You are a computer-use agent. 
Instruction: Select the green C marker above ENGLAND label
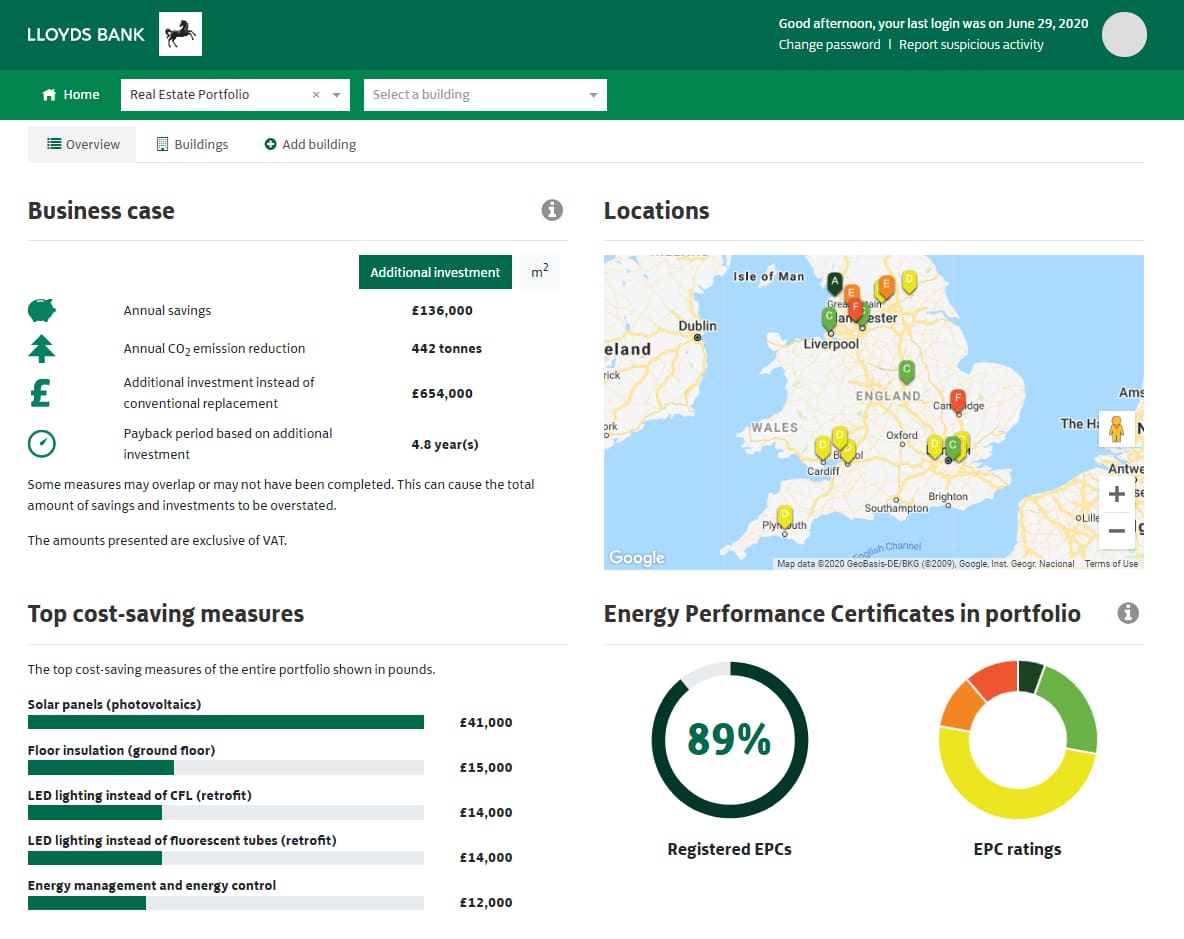(906, 371)
